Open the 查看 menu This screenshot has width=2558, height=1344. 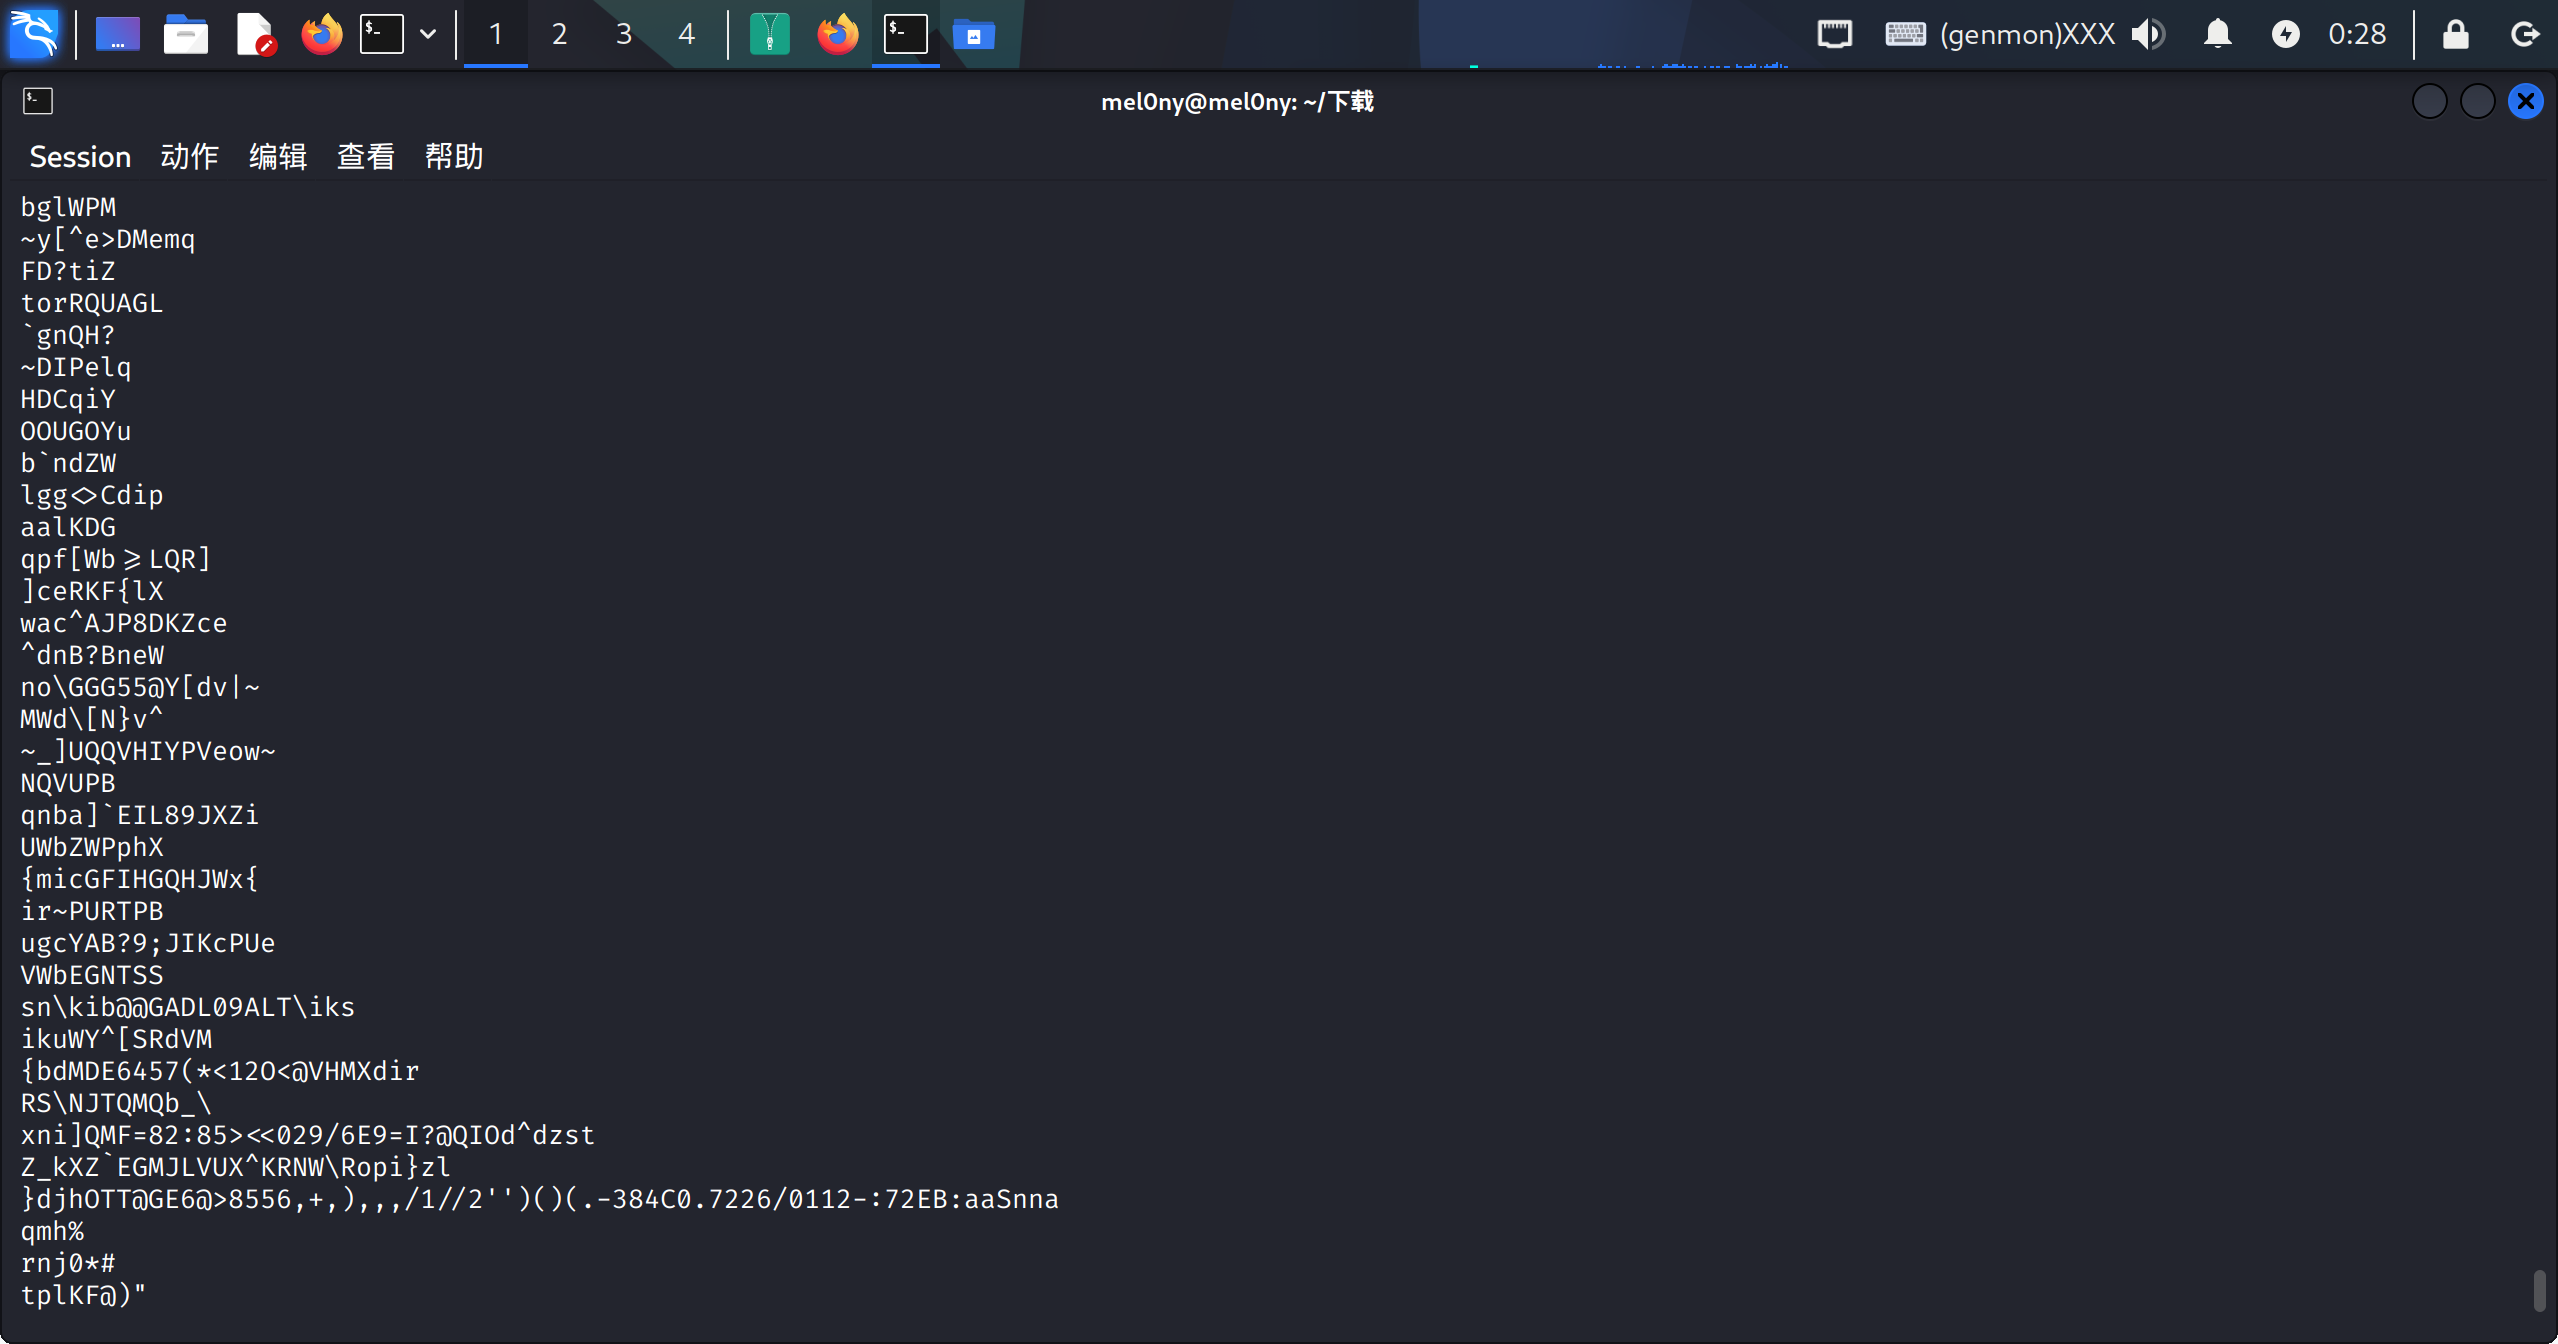click(365, 157)
